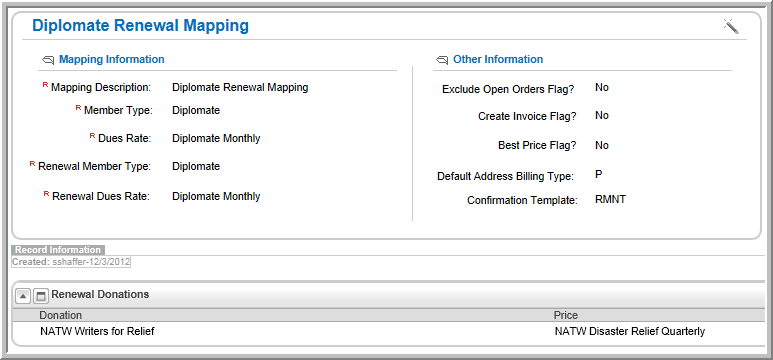Click the Mapping Information heading
Viewport: 773px width, 360px height.
[x=112, y=59]
